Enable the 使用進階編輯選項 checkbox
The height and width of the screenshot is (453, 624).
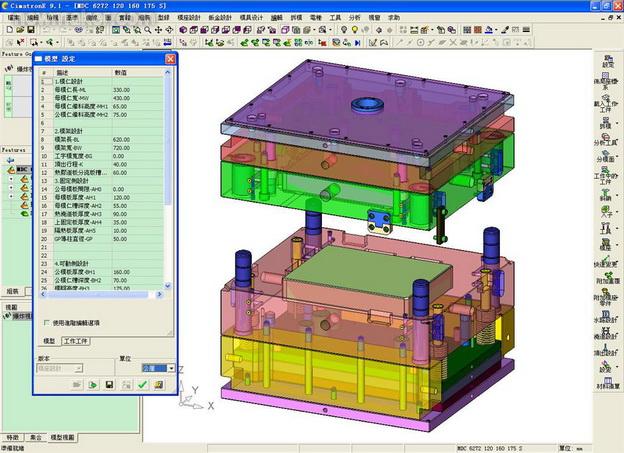48,322
